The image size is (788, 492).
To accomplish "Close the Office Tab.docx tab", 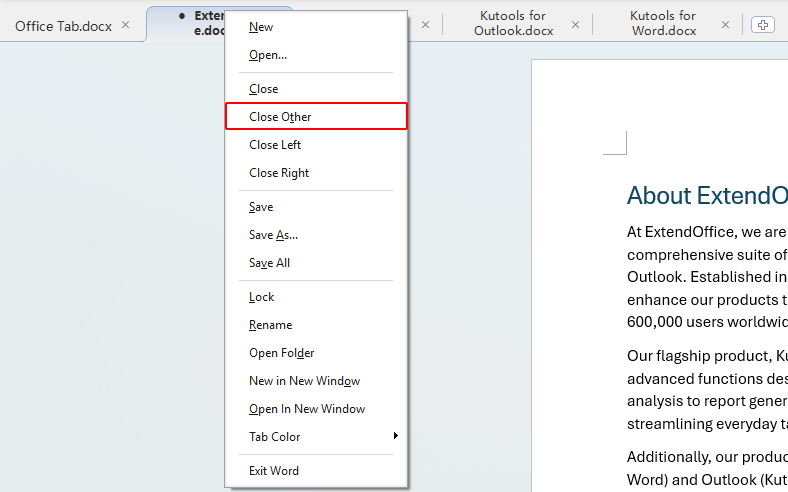I will coord(126,25).
